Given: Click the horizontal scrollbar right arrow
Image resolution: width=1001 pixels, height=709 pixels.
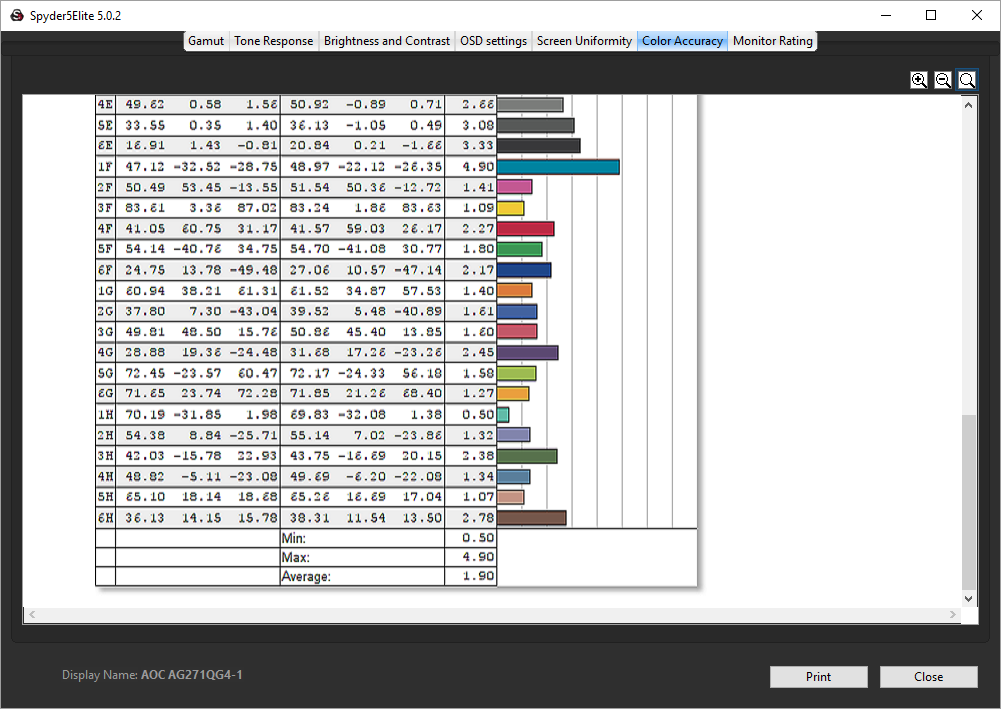Looking at the screenshot, I should point(953,614).
